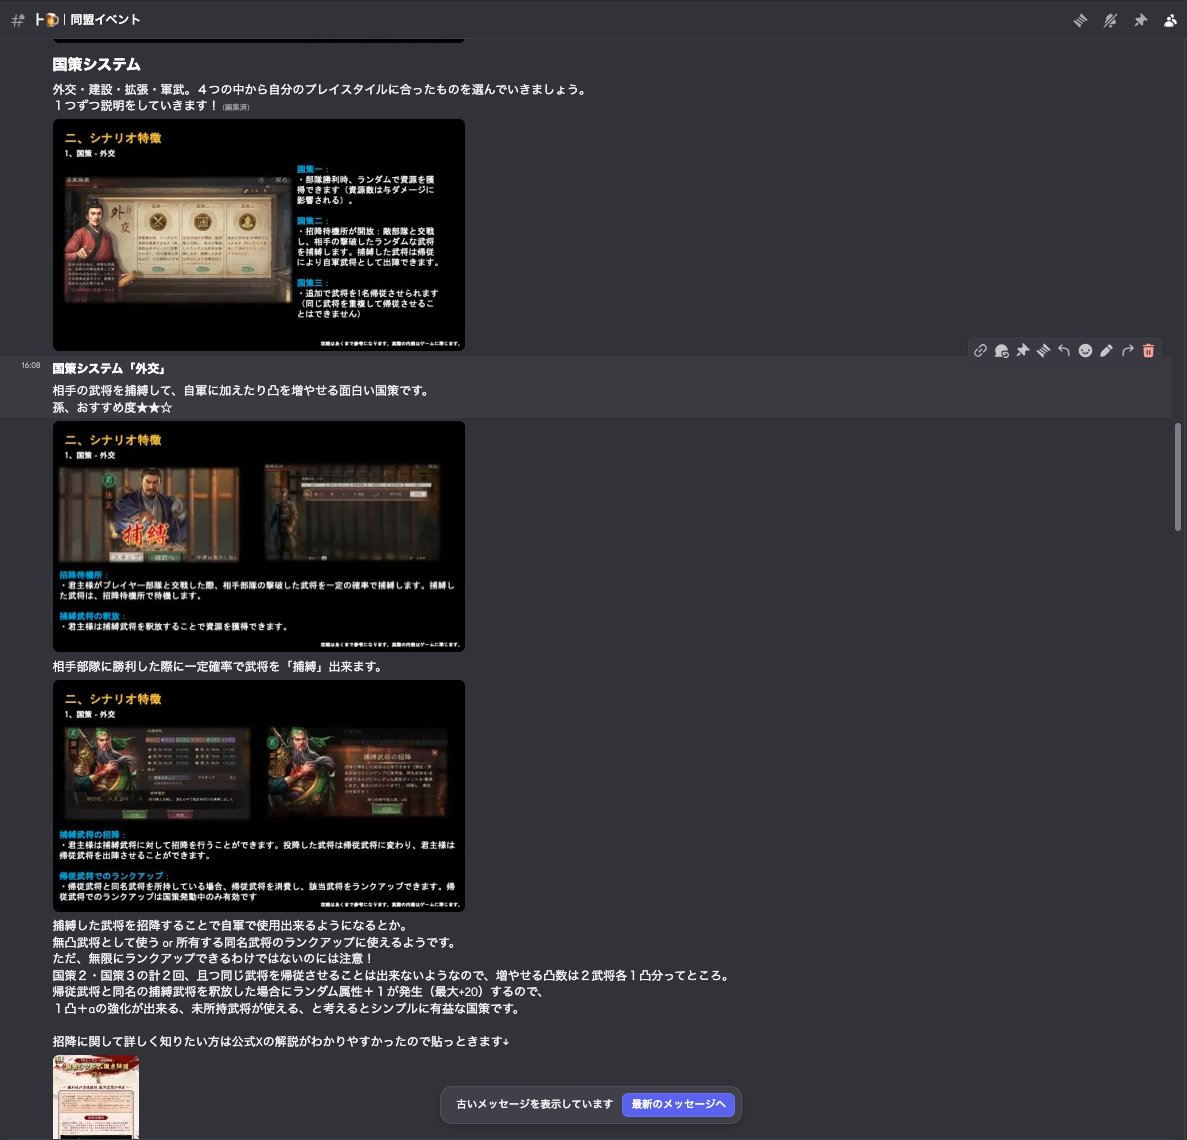Open the small official X explanation thumbnail
Screen dimensions: 1187x1140
pyautogui.click(x=96, y=1097)
